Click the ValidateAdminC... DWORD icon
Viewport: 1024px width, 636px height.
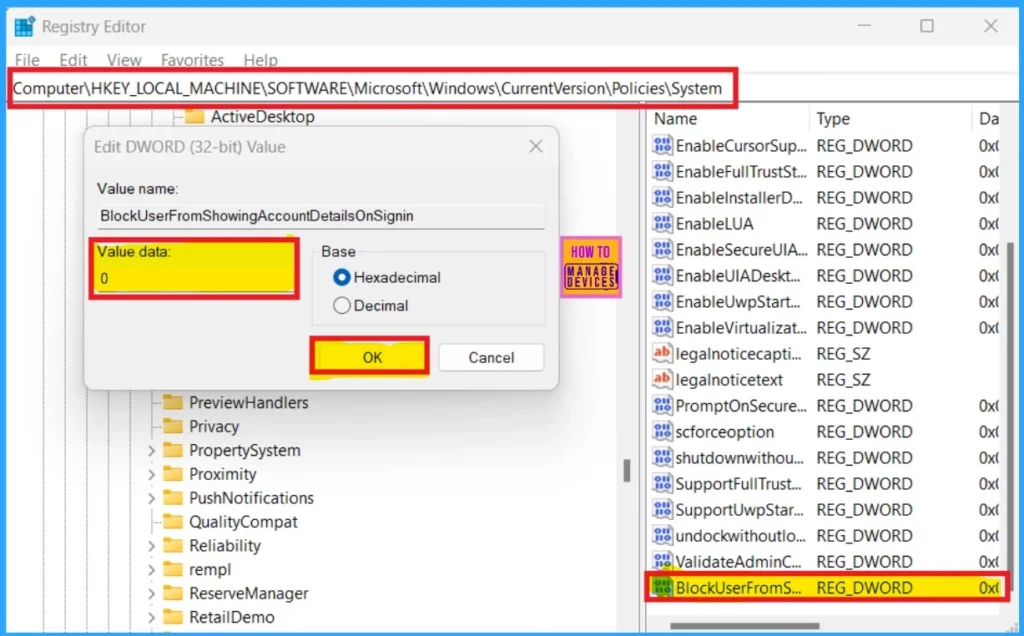tap(662, 562)
